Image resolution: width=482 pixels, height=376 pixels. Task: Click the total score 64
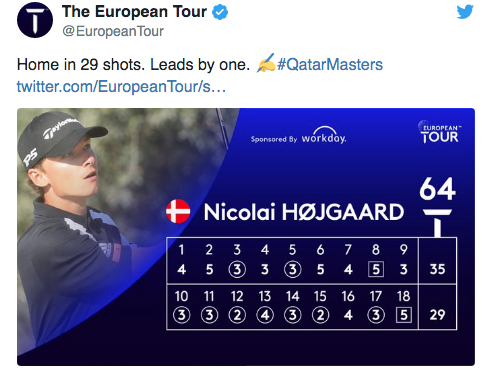437,189
